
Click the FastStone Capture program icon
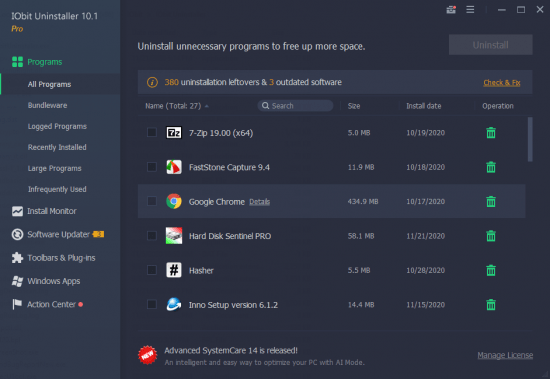click(174, 167)
